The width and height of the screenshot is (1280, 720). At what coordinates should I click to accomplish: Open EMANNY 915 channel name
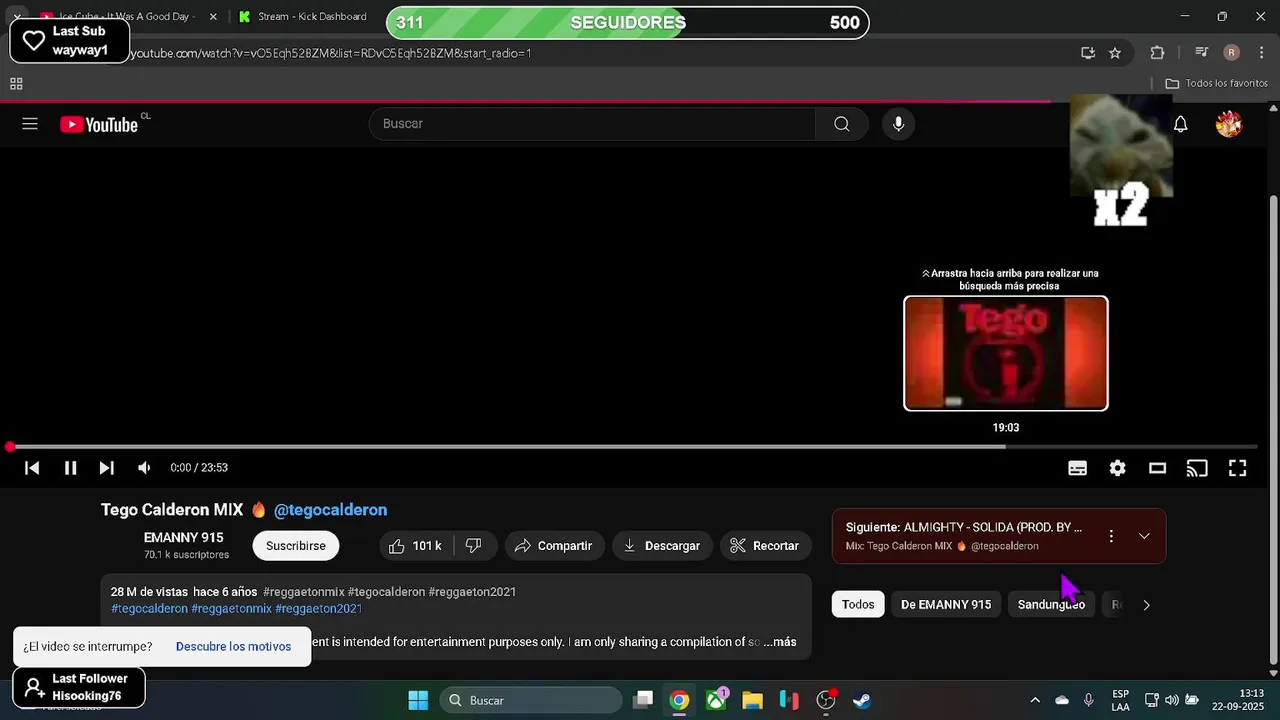point(183,538)
